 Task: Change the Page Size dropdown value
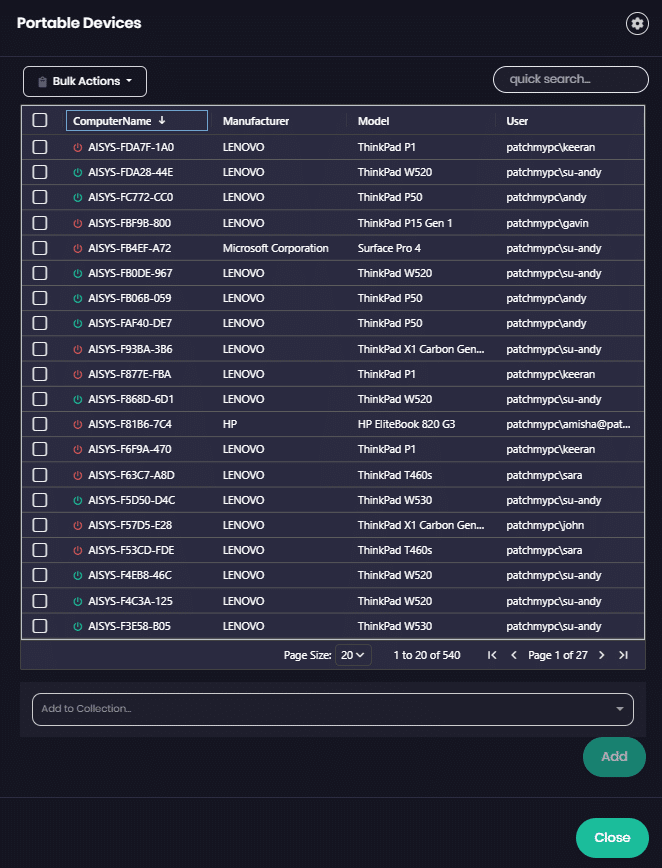(x=353, y=655)
